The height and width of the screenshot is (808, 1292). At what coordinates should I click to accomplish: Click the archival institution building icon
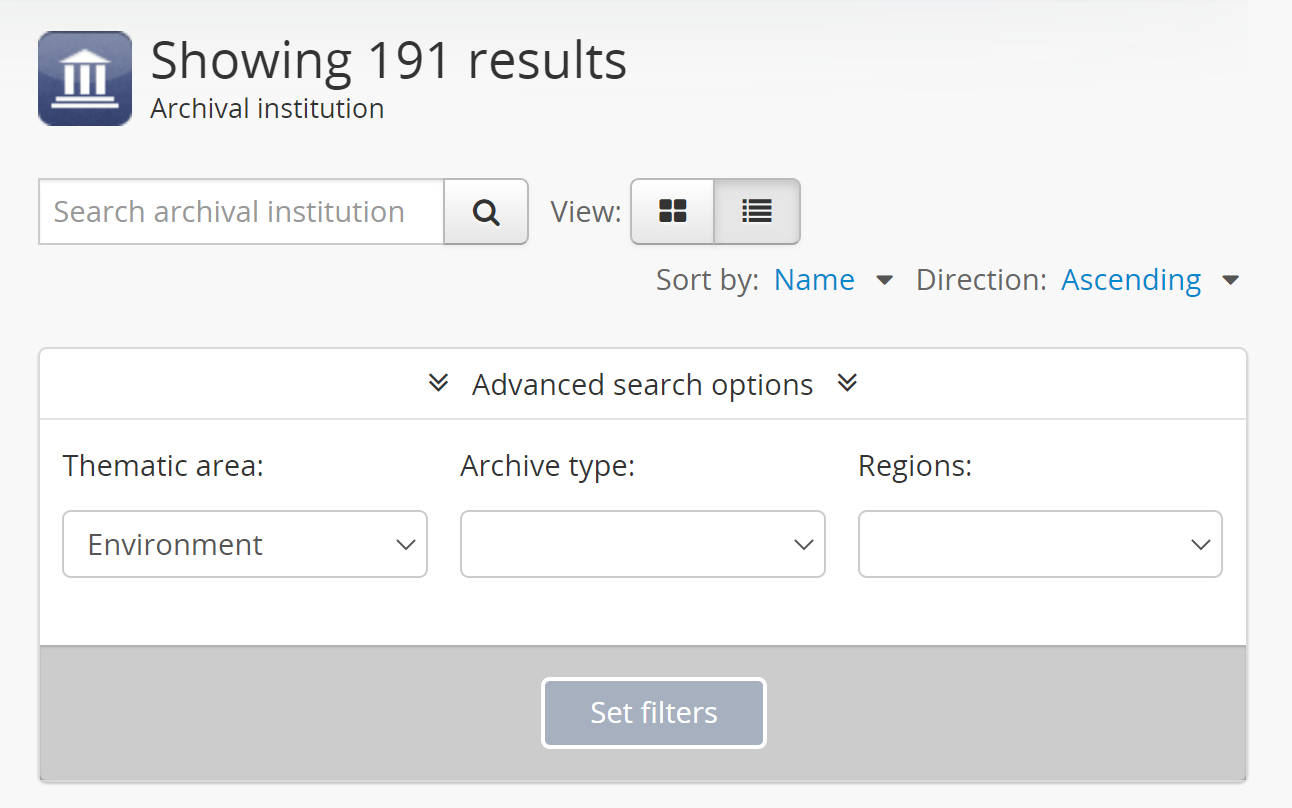[85, 78]
